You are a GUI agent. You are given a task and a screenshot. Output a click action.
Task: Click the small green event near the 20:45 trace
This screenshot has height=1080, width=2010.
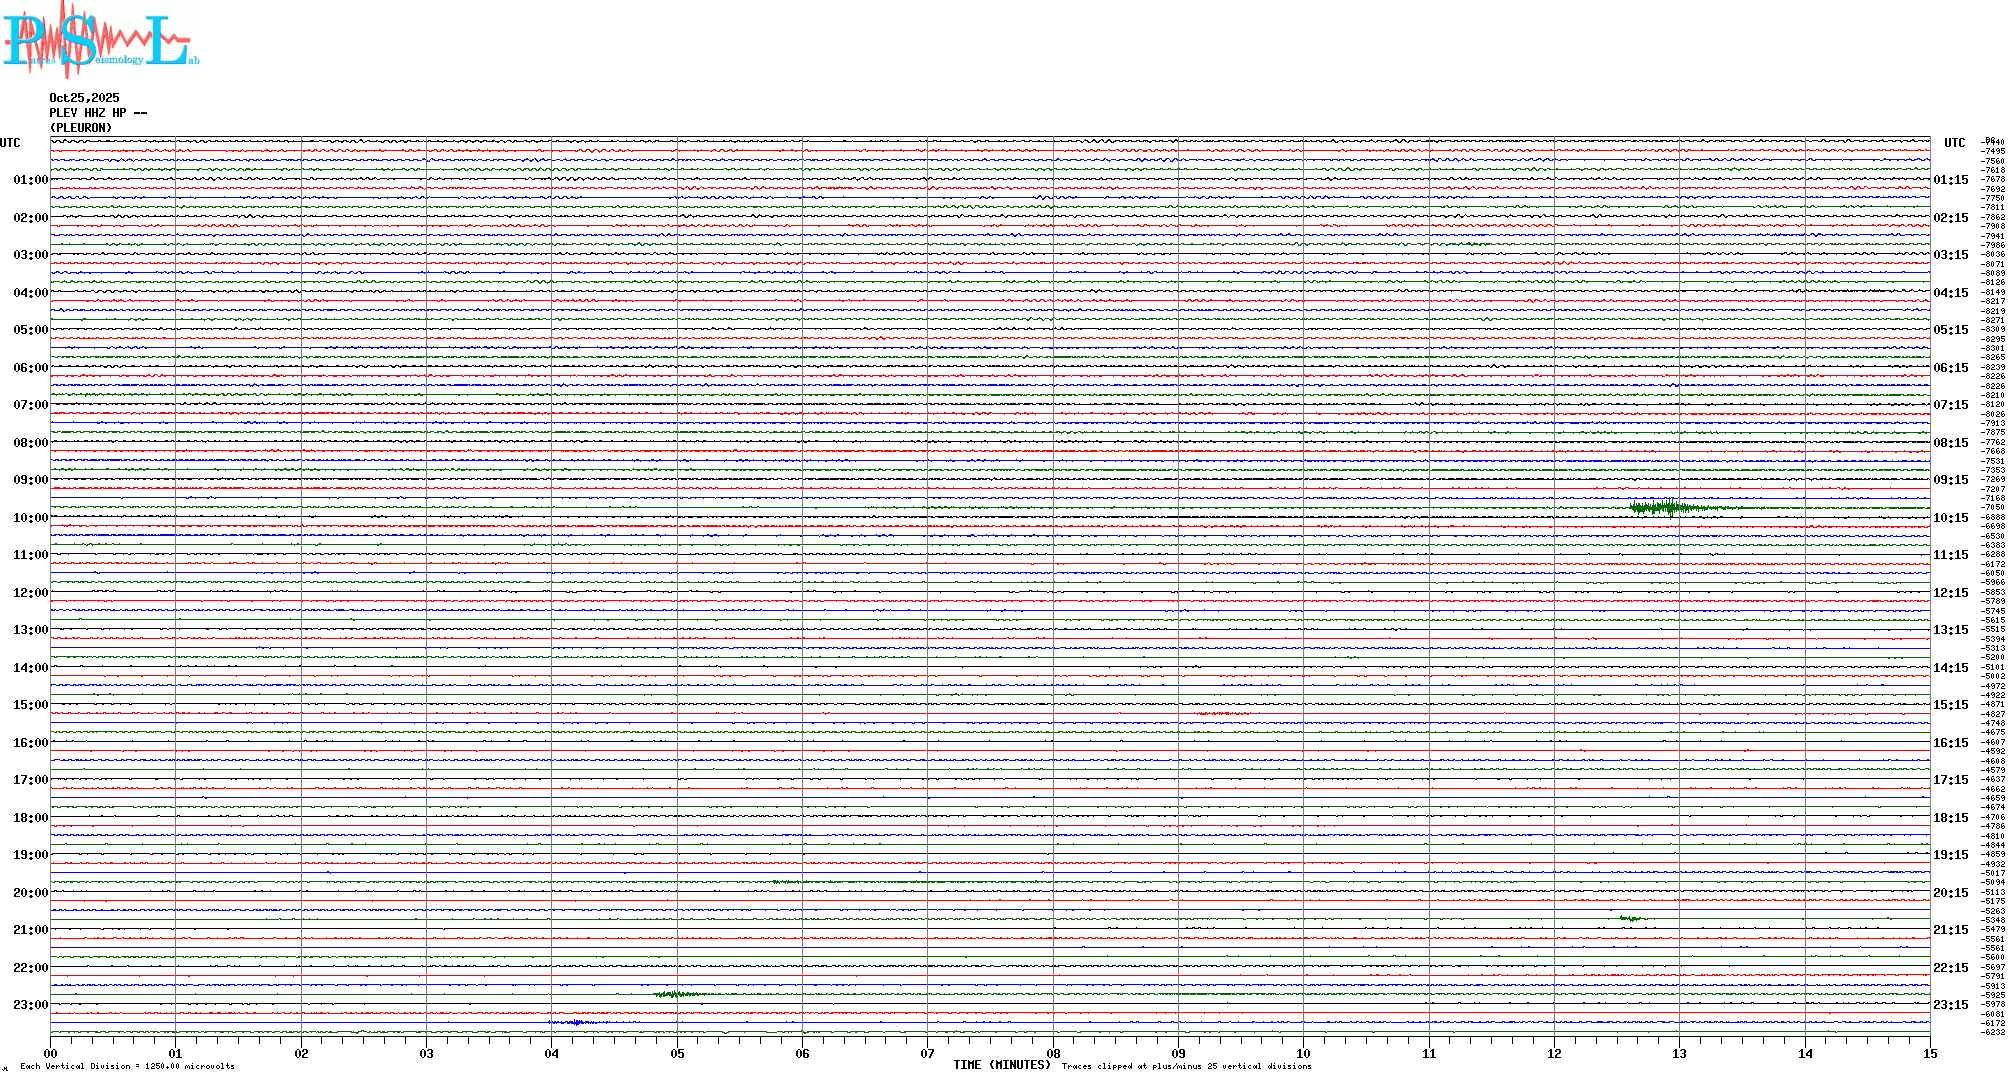[x=1631, y=918]
